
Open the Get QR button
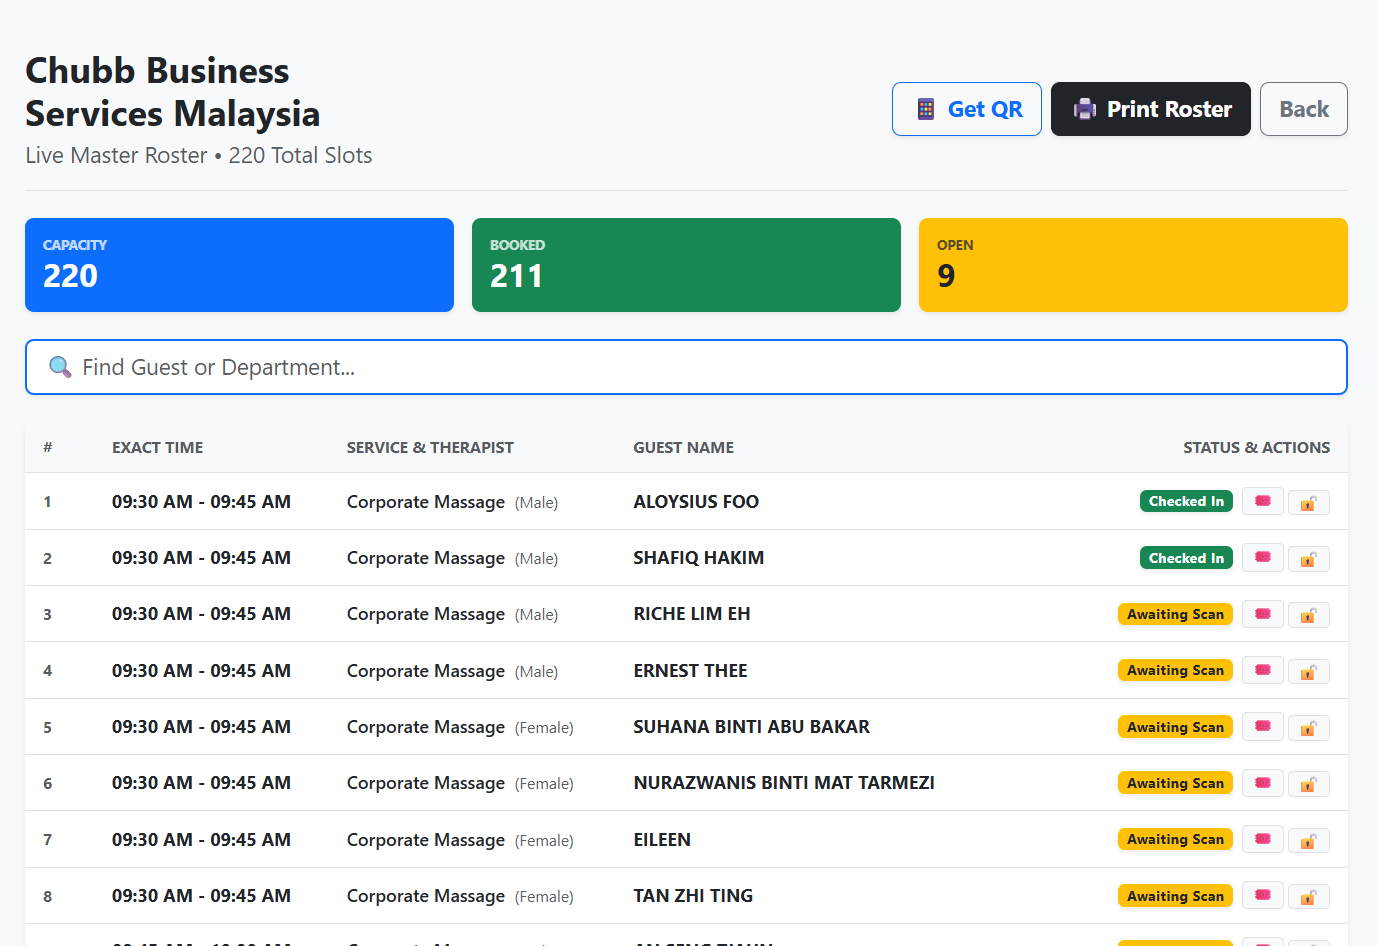coord(967,109)
